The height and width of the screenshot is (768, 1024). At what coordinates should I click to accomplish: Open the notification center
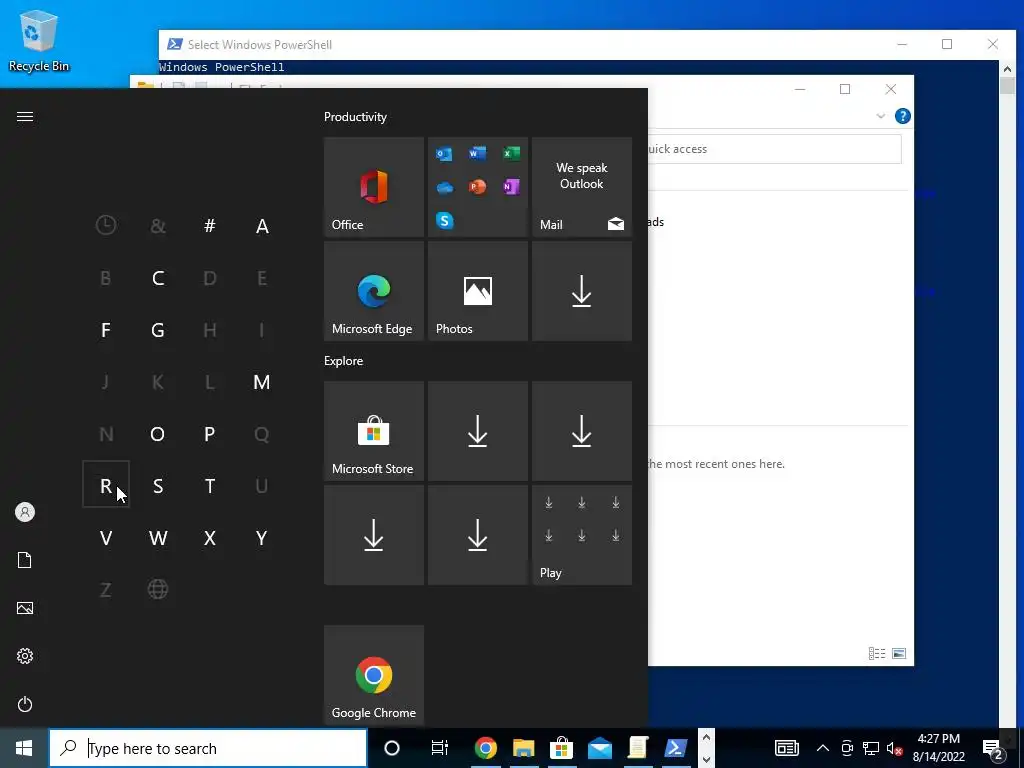click(x=993, y=749)
